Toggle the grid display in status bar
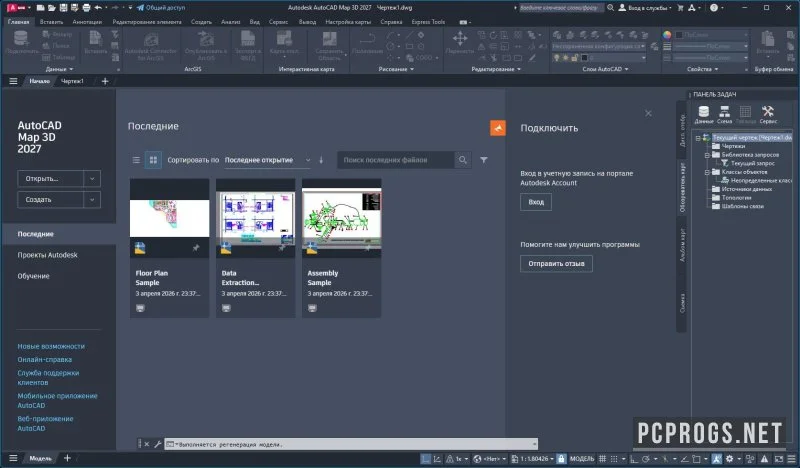The width and height of the screenshot is (800, 468). (603, 459)
